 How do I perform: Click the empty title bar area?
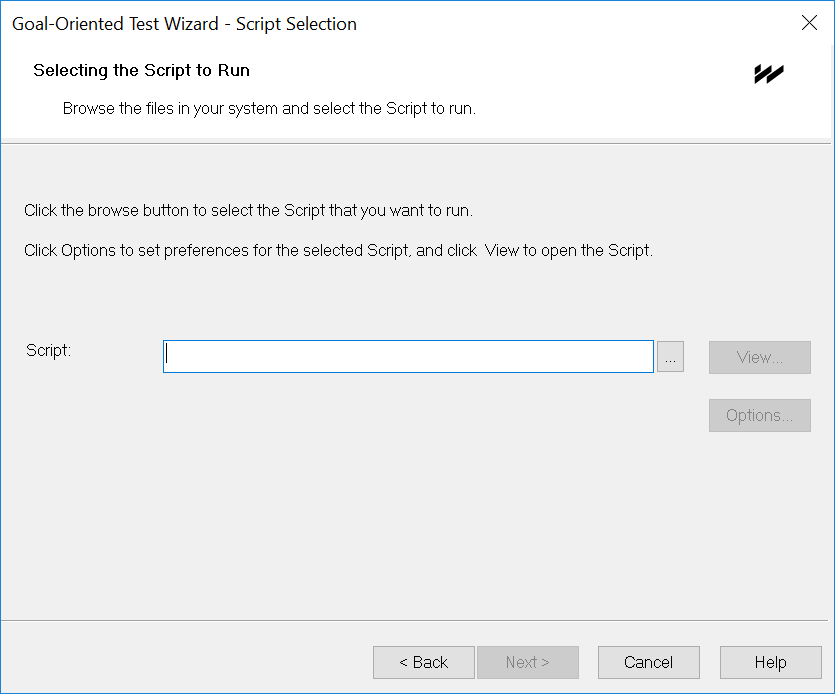(575, 24)
